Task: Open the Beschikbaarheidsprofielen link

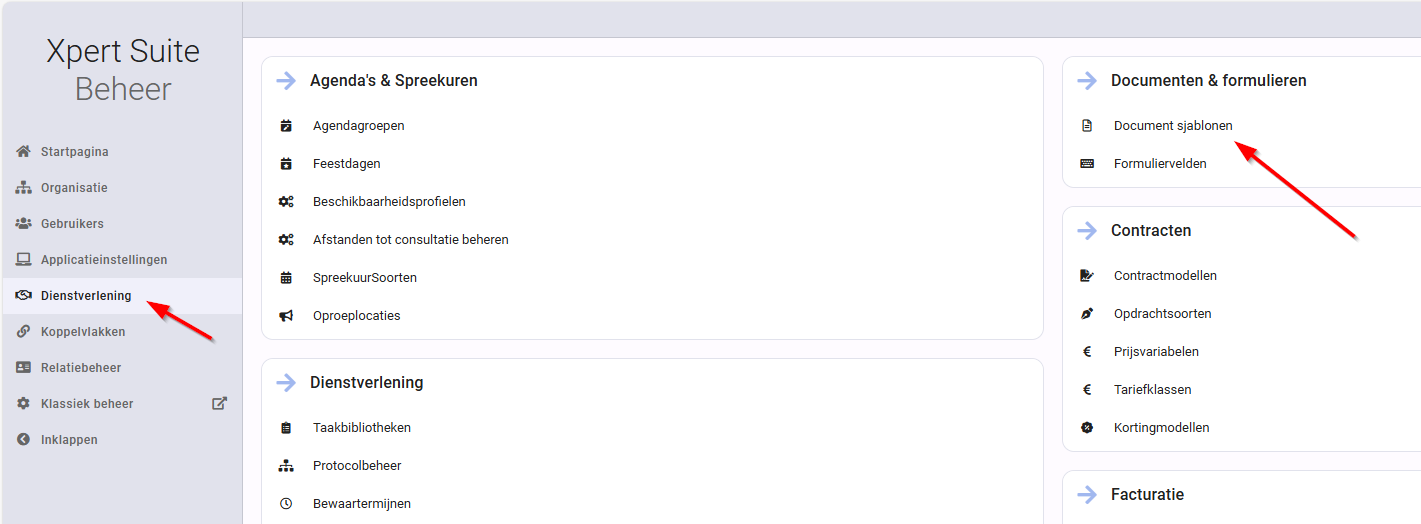Action: [x=389, y=202]
